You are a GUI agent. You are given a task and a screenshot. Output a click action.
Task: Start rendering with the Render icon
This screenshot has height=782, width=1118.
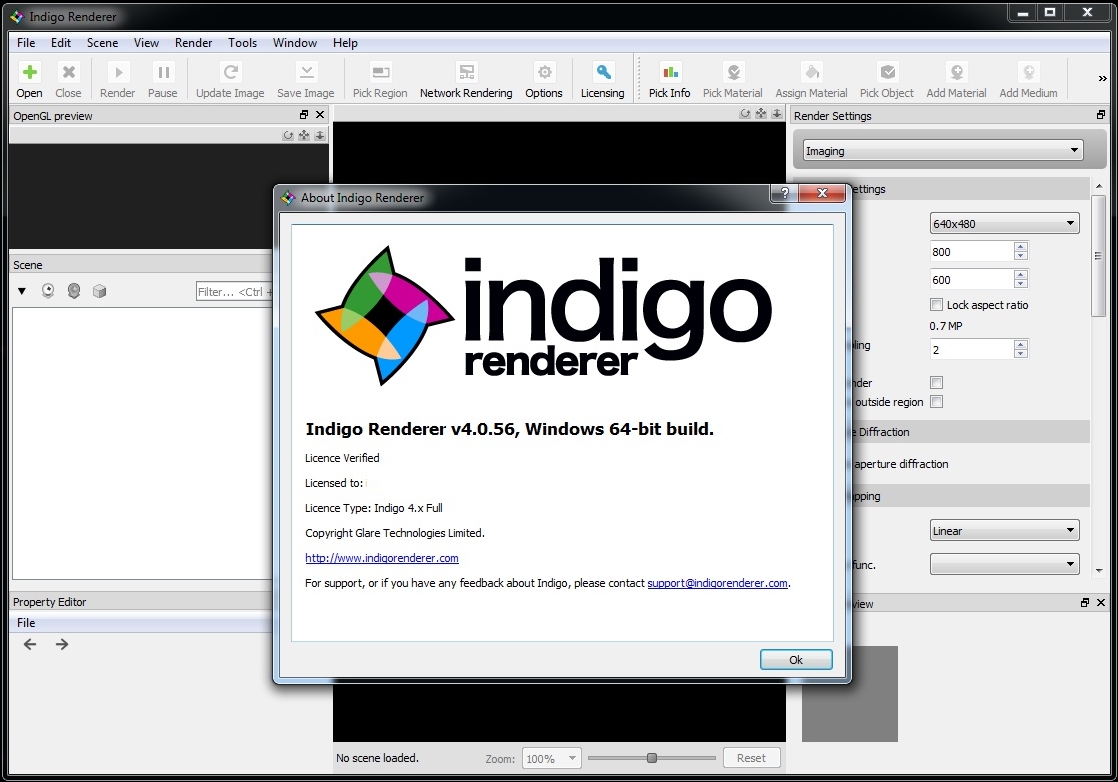tap(118, 79)
